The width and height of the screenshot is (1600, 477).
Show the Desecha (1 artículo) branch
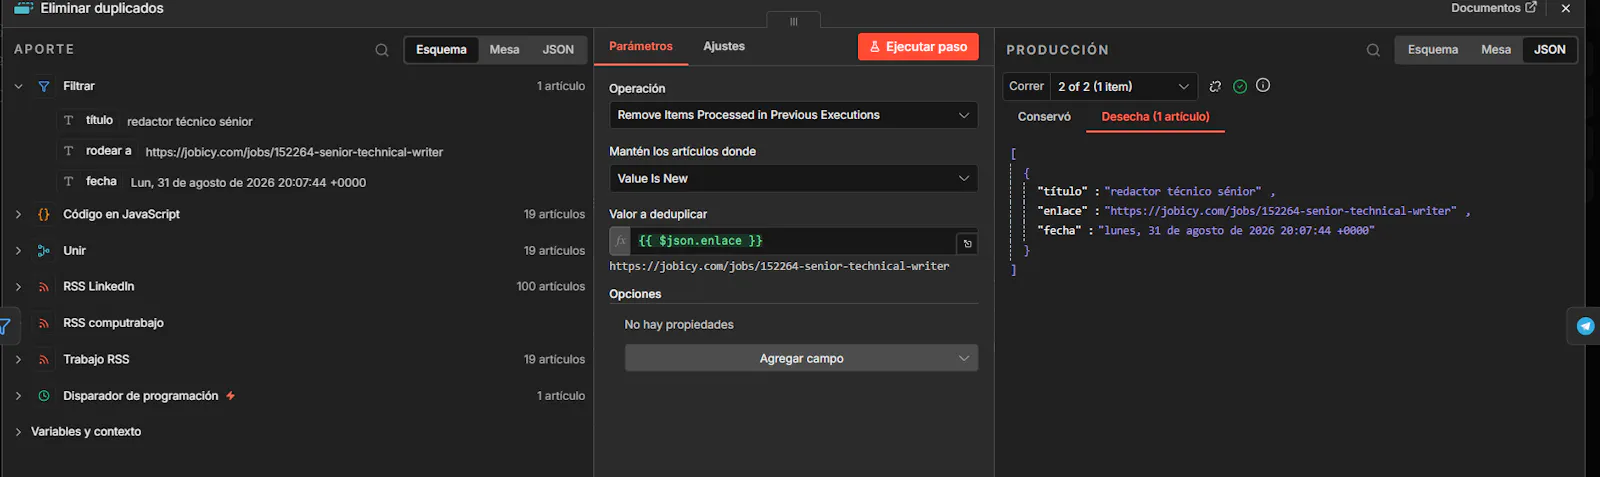tap(1155, 117)
